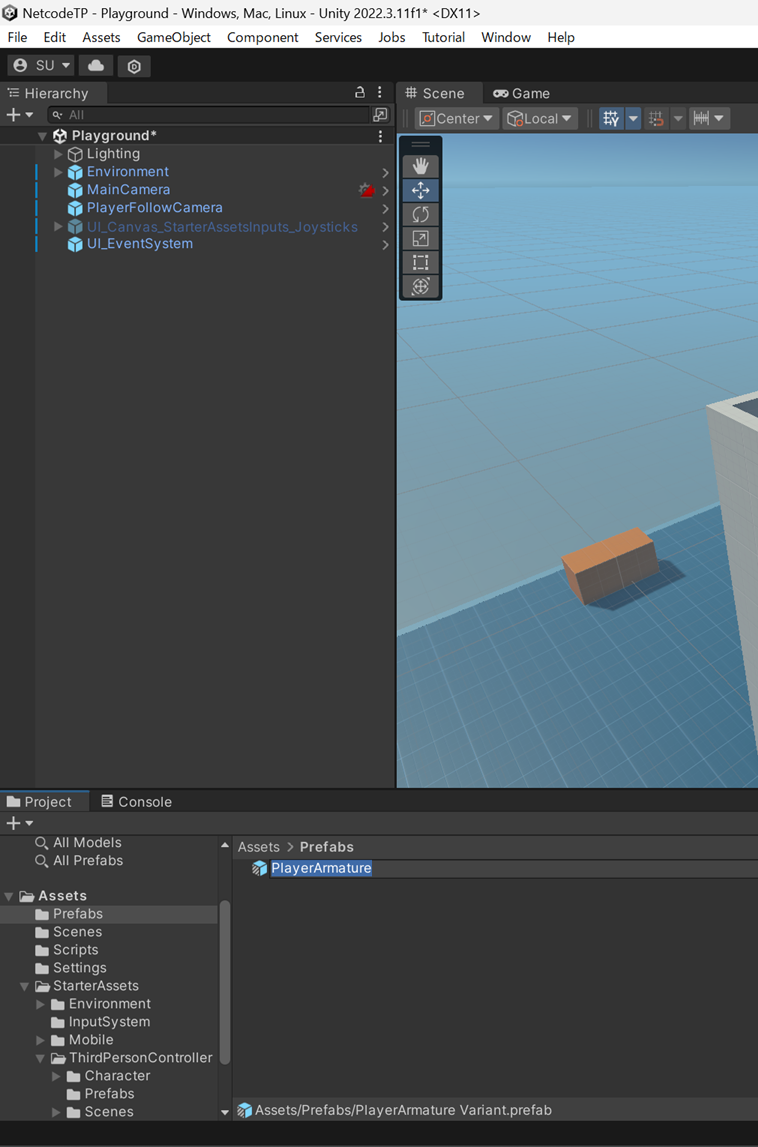Screen dimensions: 758x1147
Task: Select the Hand (View) tool
Action: click(x=420, y=166)
